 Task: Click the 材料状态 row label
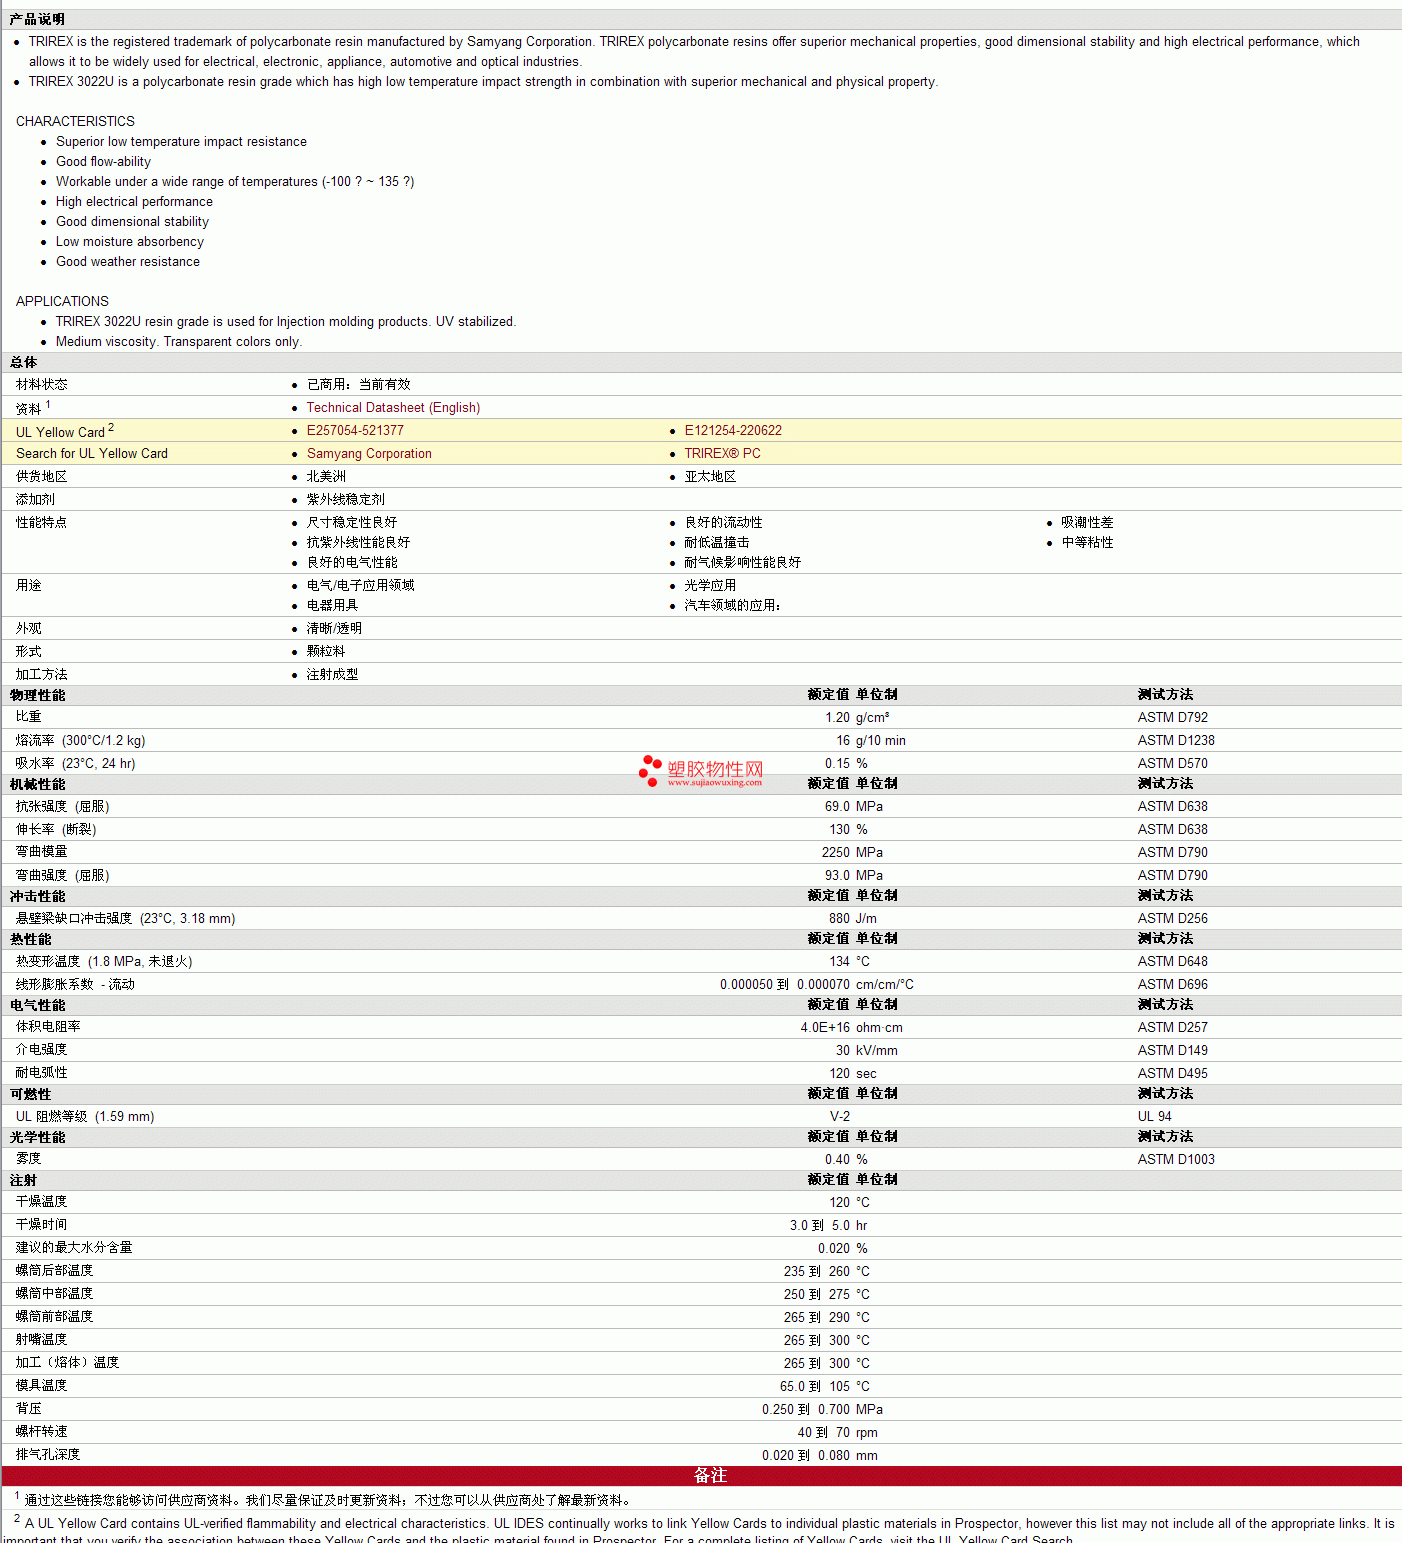click(41, 385)
